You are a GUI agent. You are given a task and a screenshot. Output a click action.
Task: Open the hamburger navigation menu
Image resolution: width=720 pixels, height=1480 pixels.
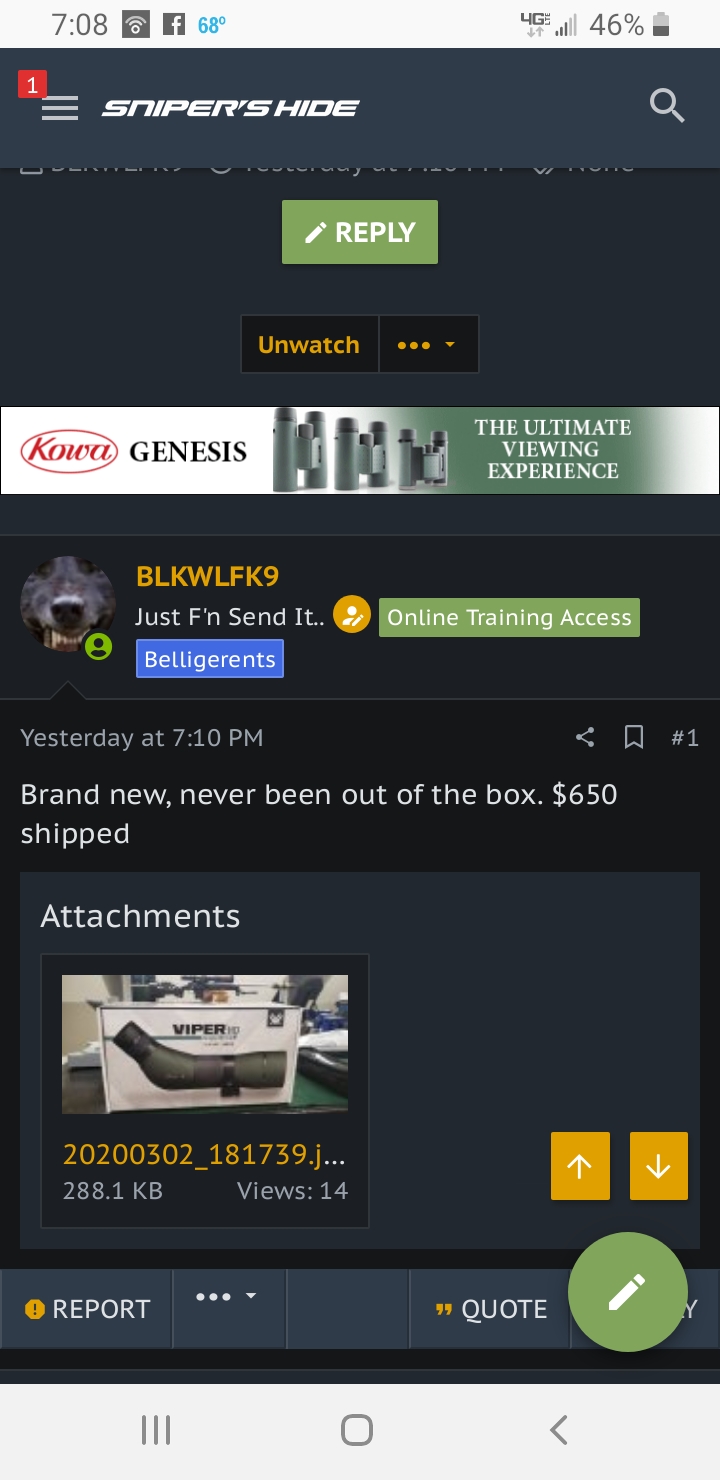(x=60, y=108)
